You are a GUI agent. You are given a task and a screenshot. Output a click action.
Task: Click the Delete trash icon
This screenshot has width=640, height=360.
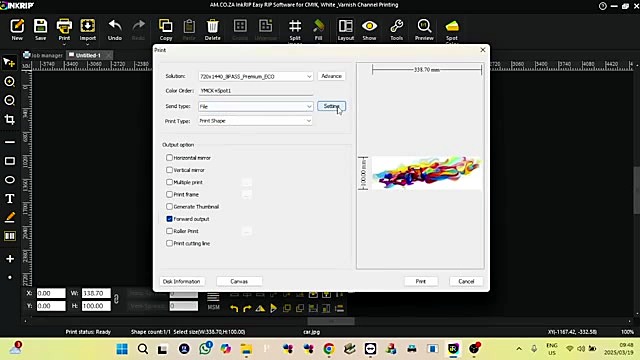tap(212, 29)
